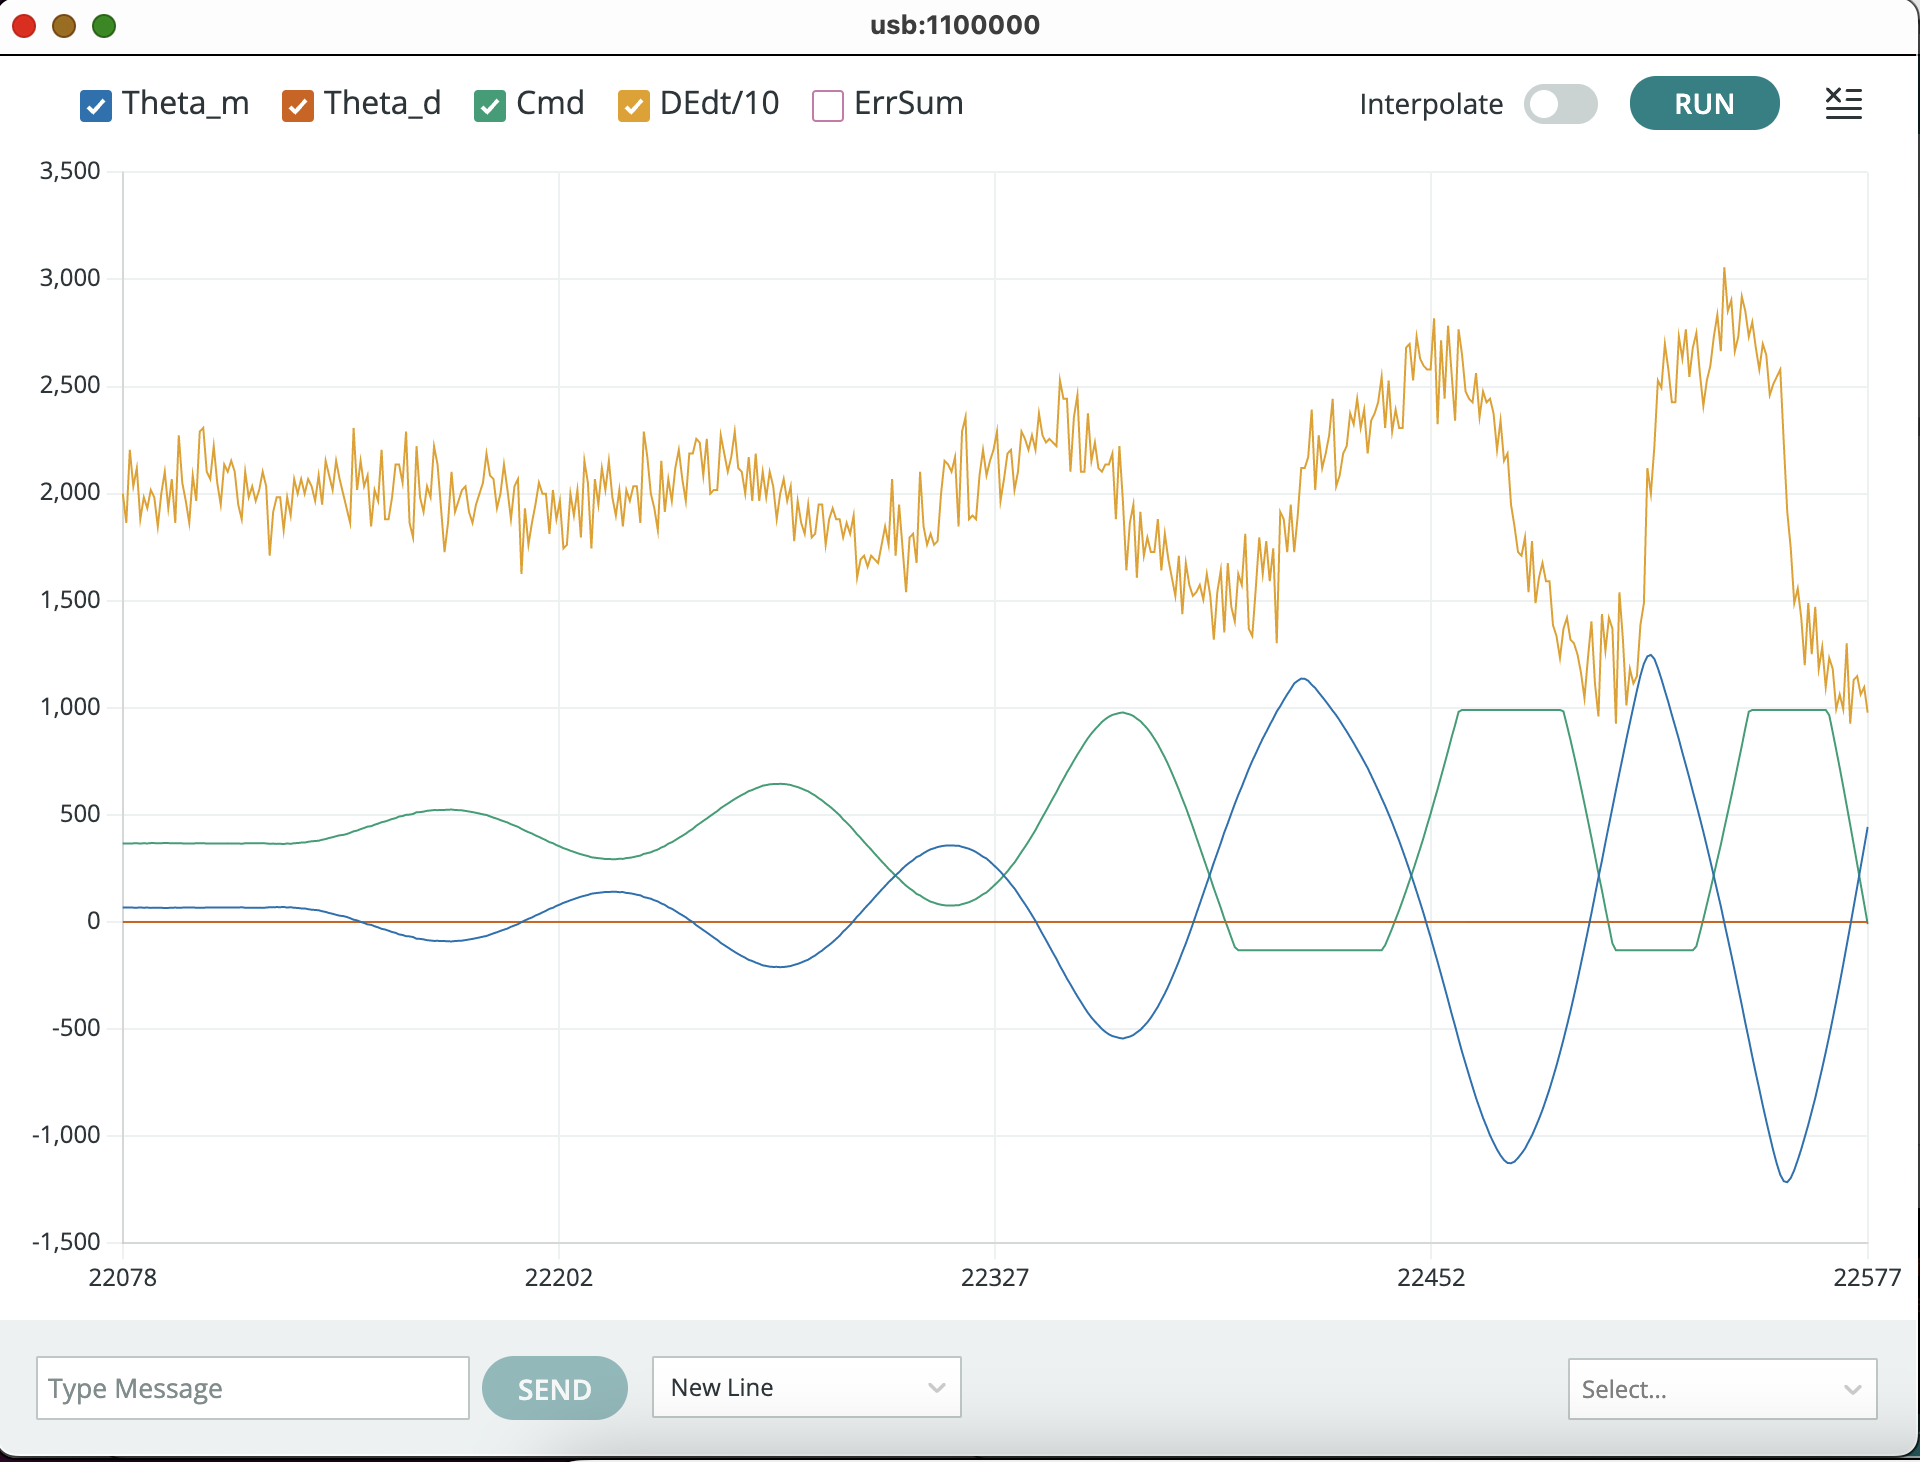Click the Type Message input field
The width and height of the screenshot is (1920, 1462).
[x=252, y=1388]
